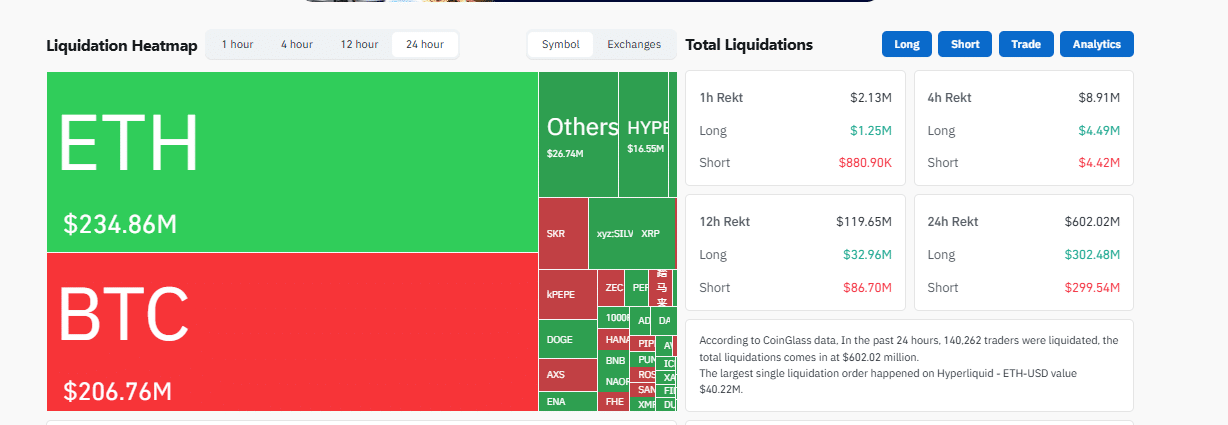Click the green ENA tile
The image size is (1228, 425).
click(x=567, y=401)
